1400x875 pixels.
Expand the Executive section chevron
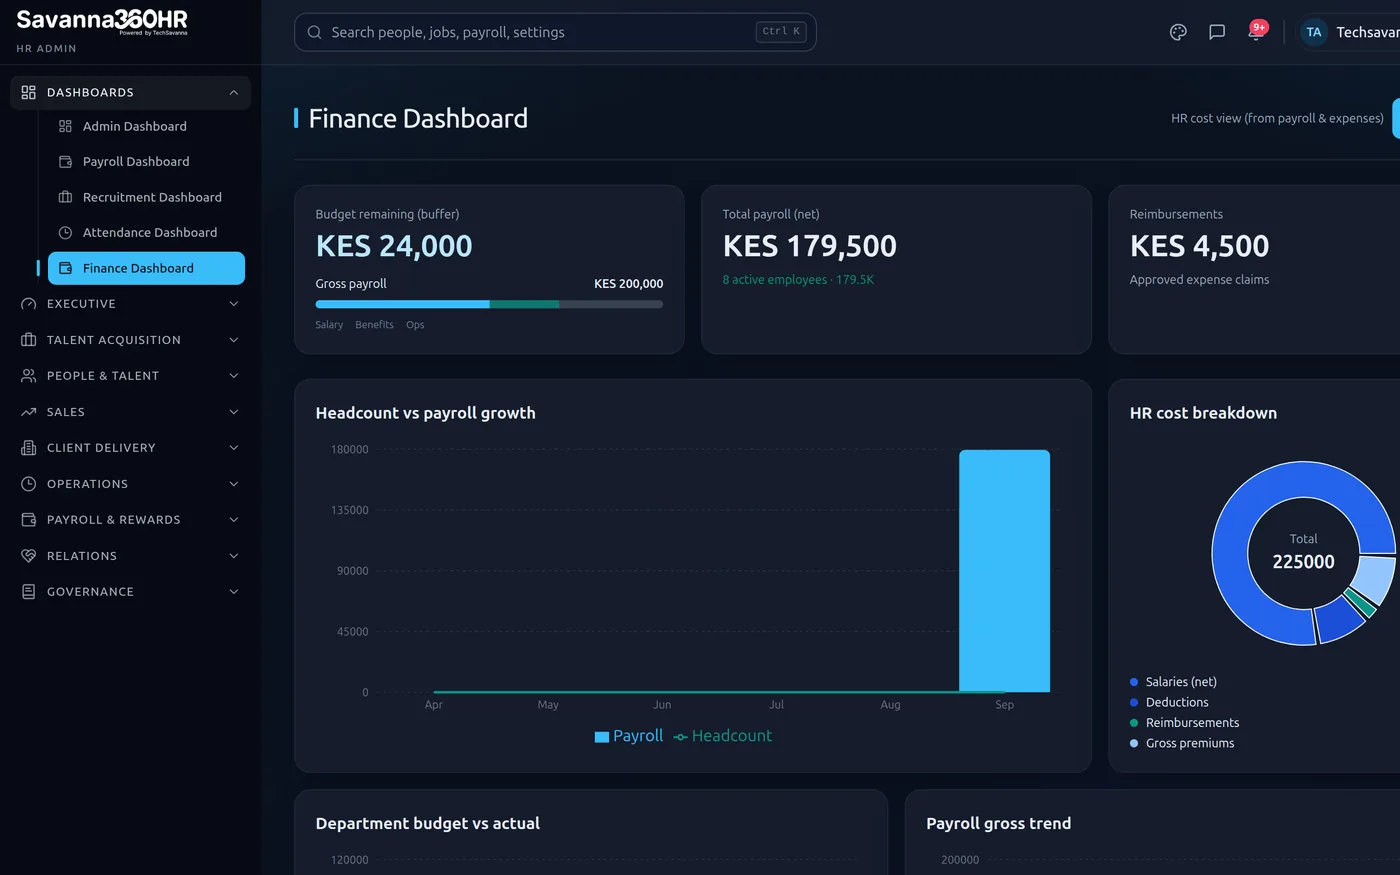(233, 304)
